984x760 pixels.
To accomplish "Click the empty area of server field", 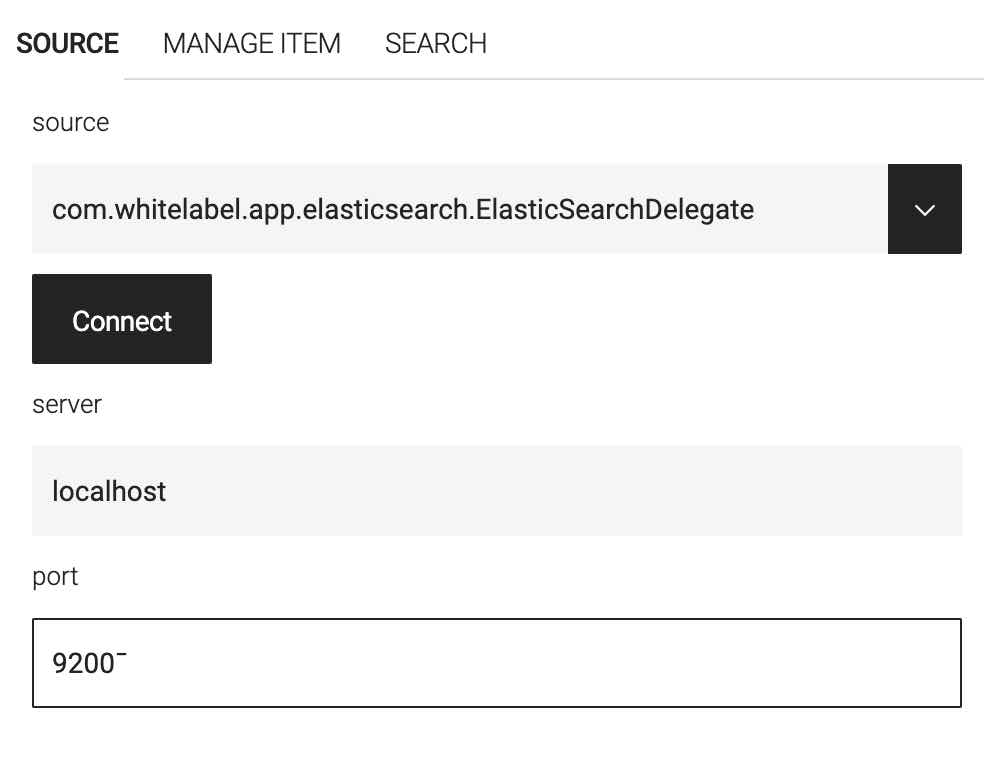I will click(565, 491).
